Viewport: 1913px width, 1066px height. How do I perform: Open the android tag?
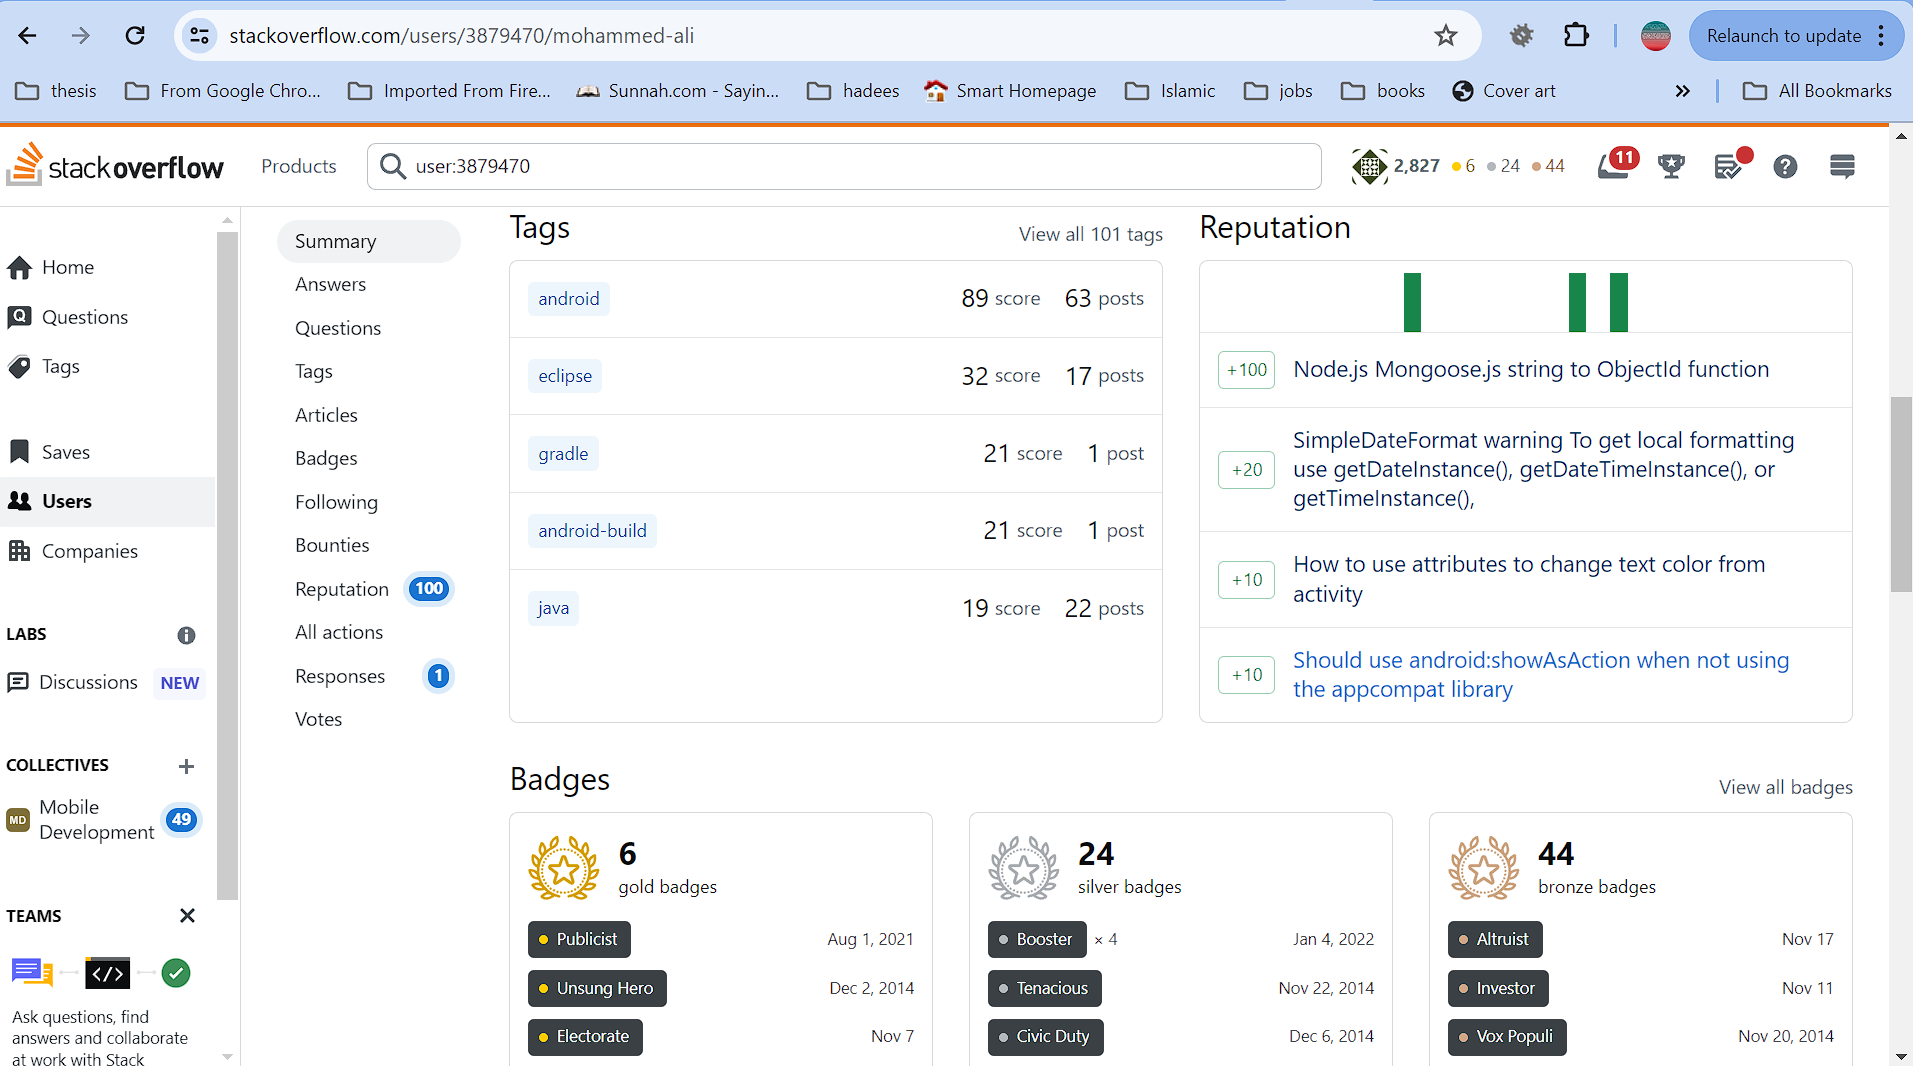click(568, 299)
